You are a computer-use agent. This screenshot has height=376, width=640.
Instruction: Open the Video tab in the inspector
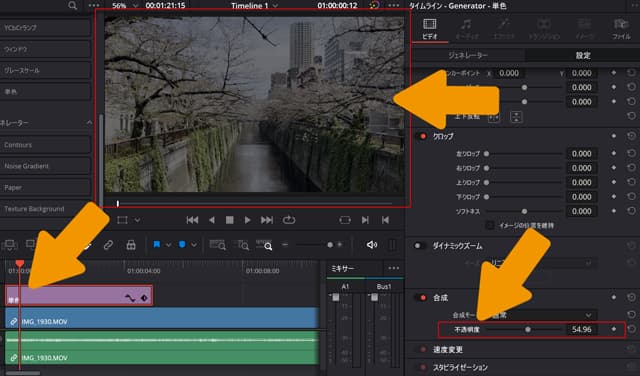(x=430, y=29)
